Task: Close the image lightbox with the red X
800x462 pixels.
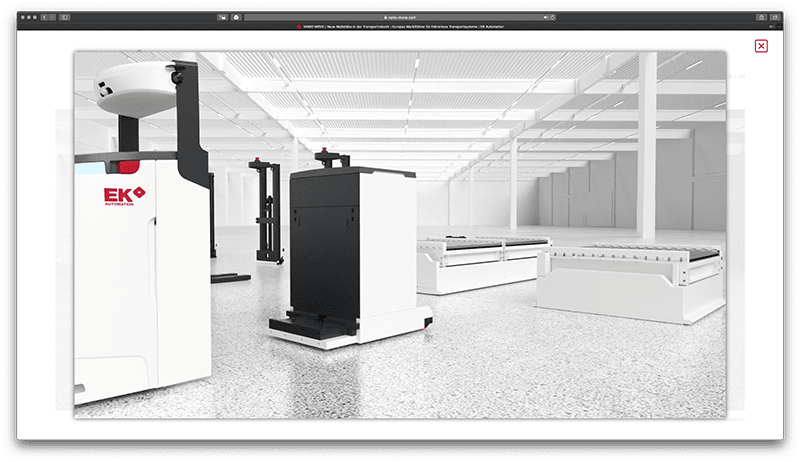Action: point(761,46)
